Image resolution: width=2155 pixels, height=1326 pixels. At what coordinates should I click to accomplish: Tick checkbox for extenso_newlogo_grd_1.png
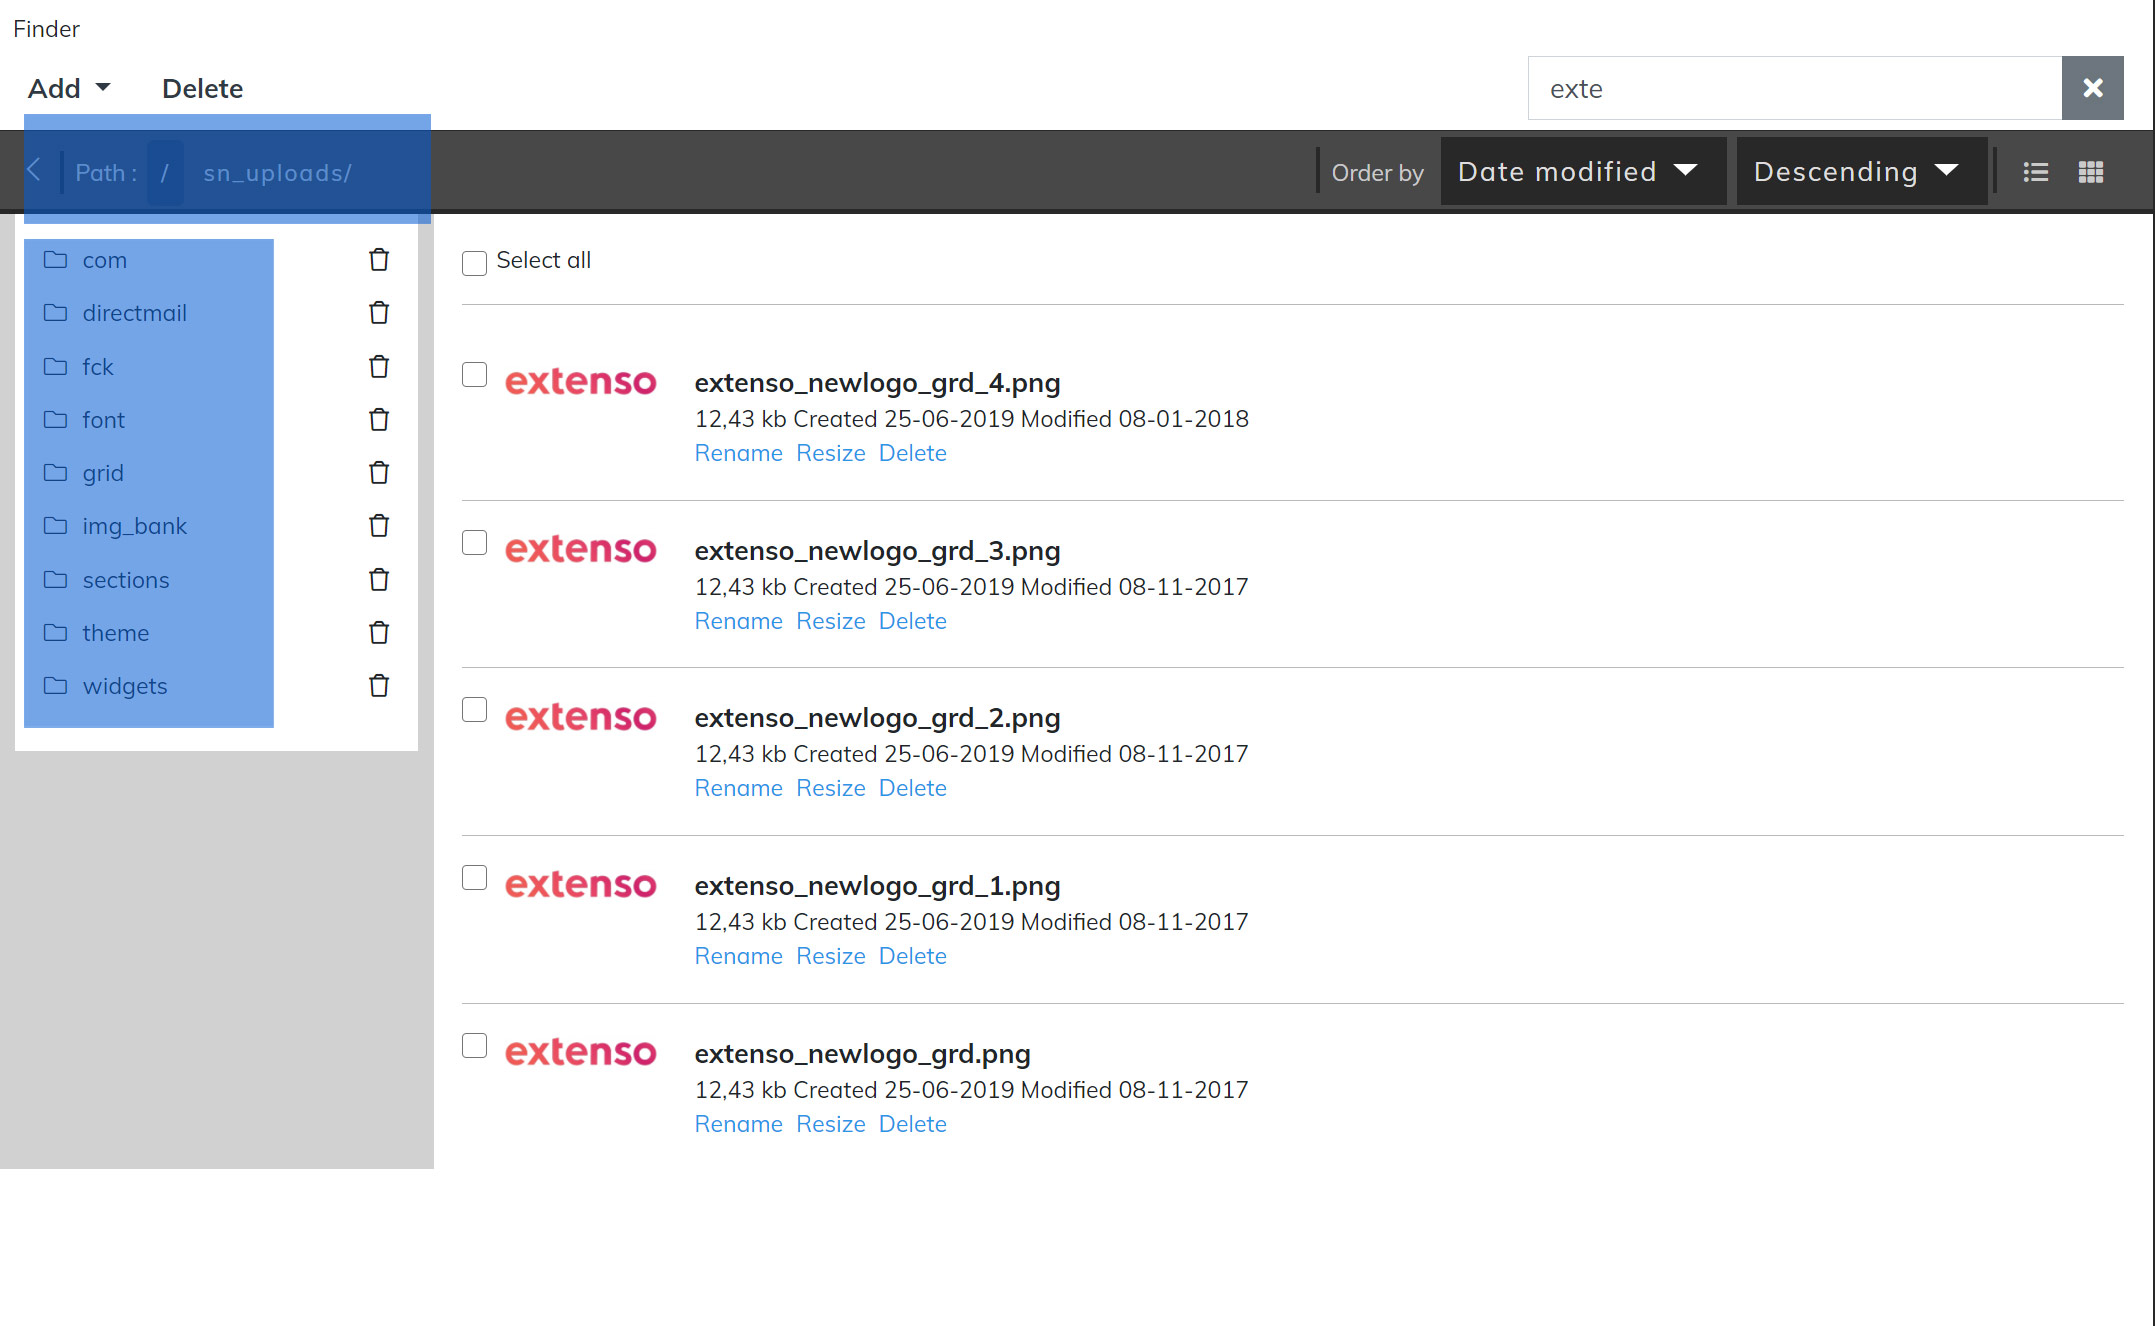(474, 878)
